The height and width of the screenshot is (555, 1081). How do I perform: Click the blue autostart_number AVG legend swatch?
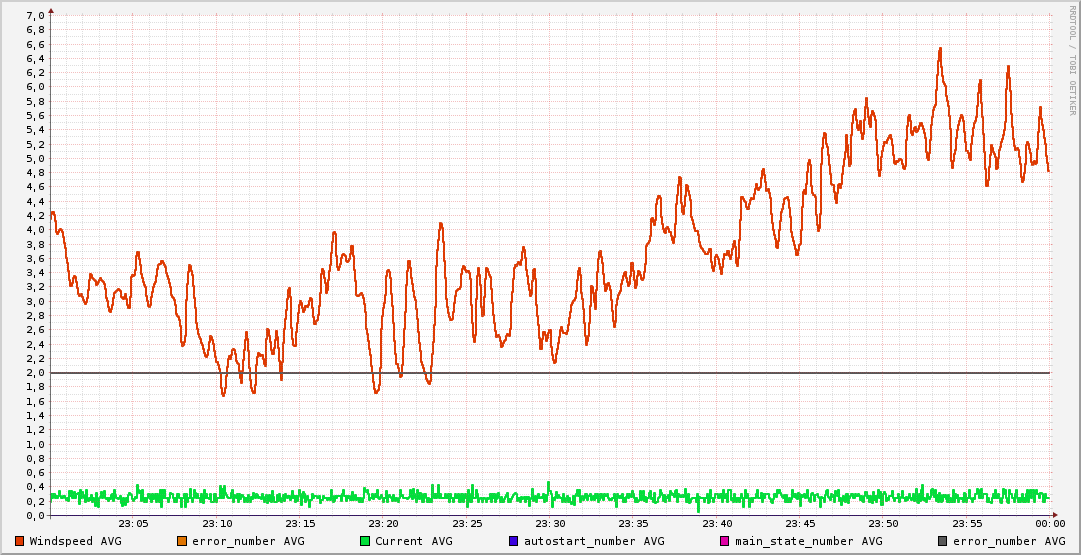[513, 541]
